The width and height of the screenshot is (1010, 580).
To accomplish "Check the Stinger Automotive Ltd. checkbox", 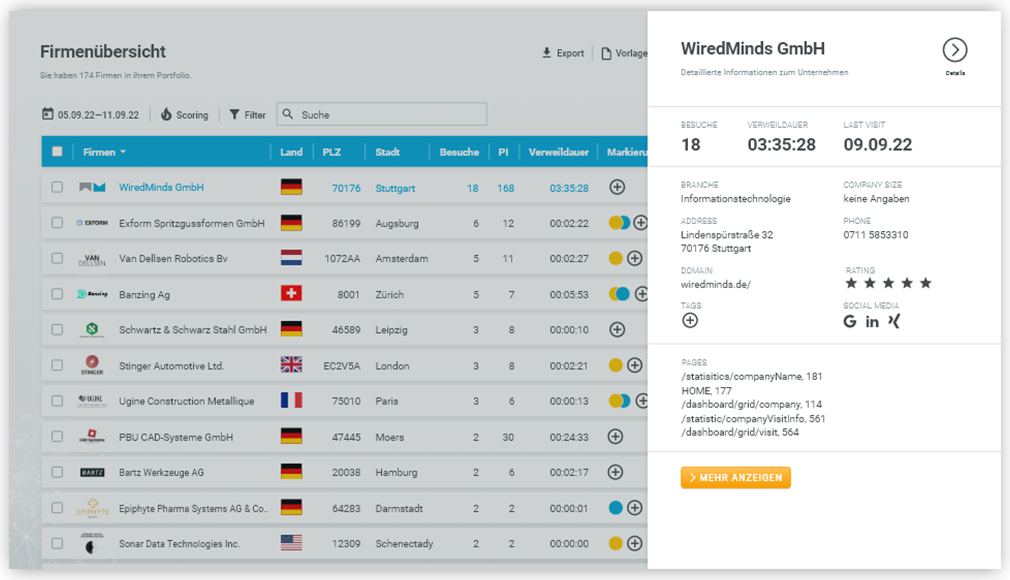I will [57, 365].
